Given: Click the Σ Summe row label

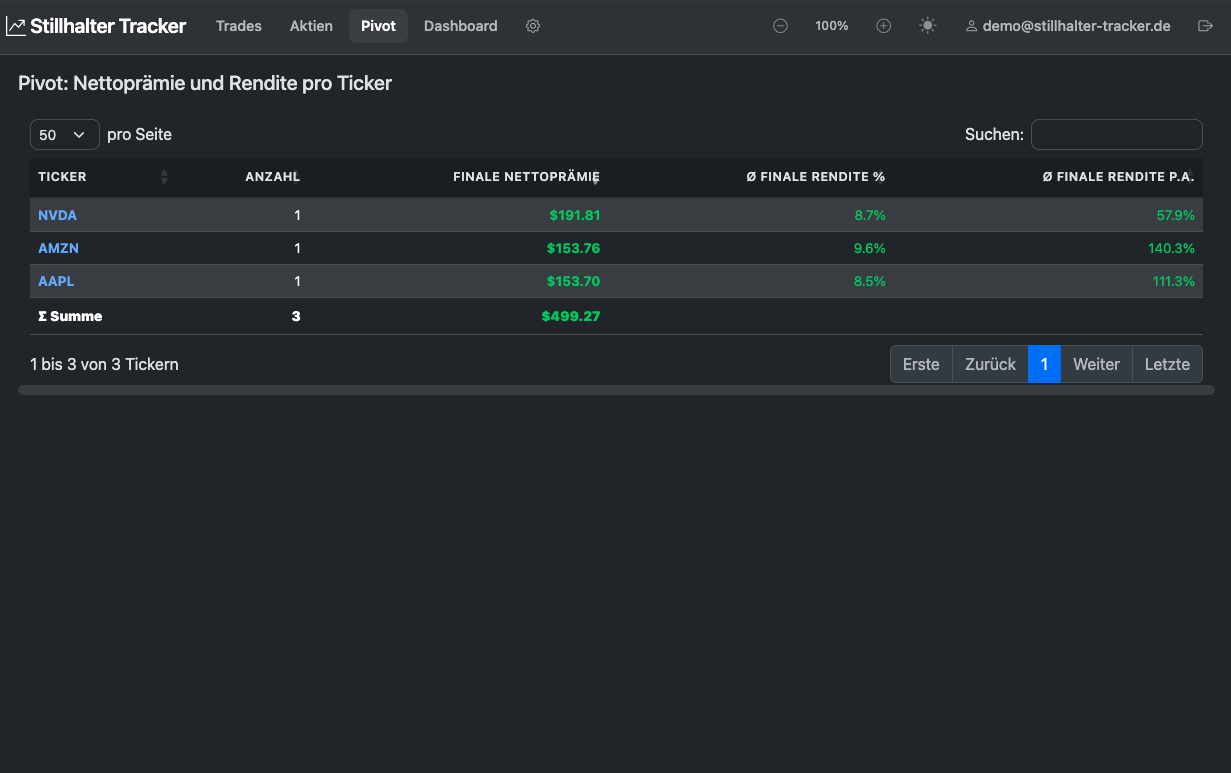Looking at the screenshot, I should [70, 316].
